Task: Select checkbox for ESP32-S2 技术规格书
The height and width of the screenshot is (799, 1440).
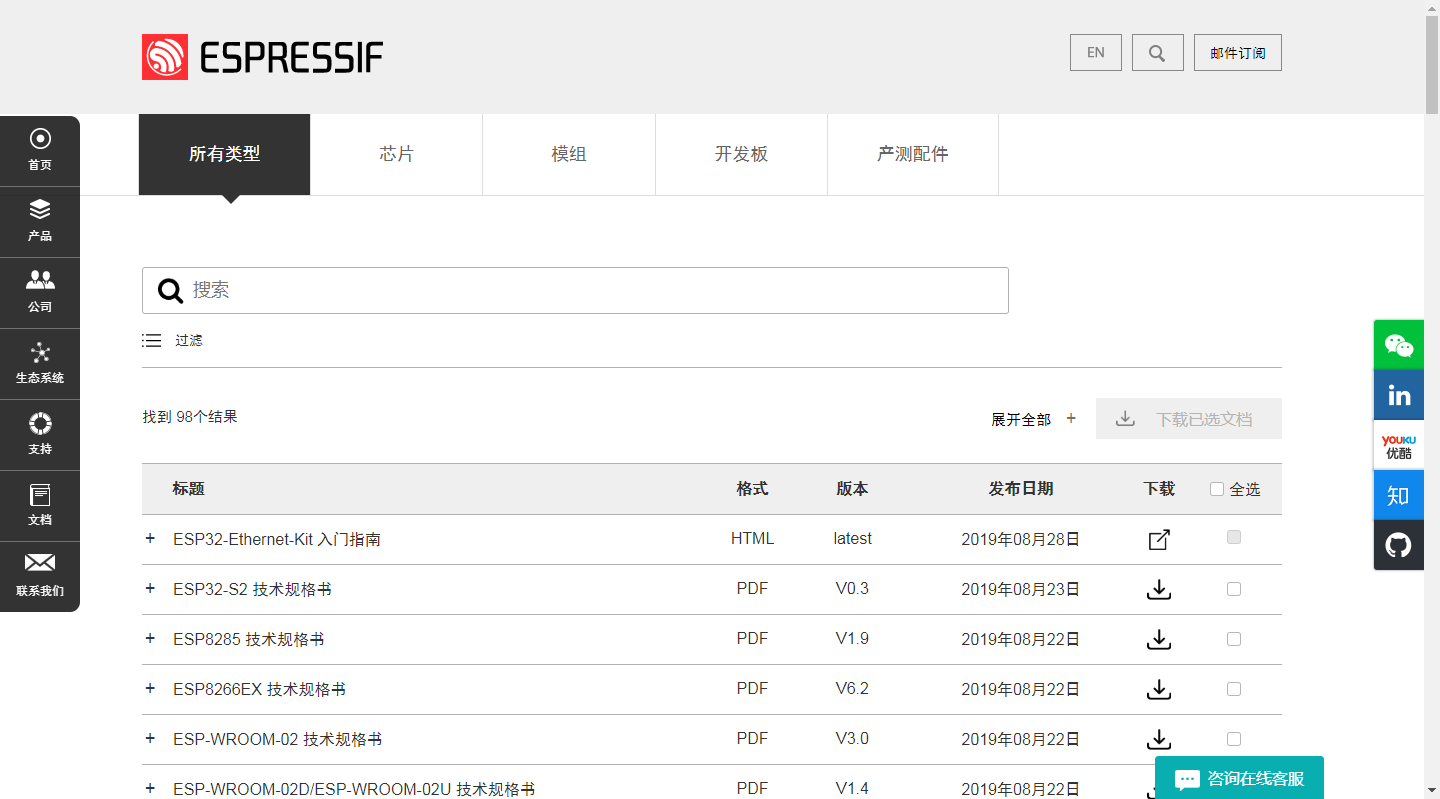Action: 1234,589
